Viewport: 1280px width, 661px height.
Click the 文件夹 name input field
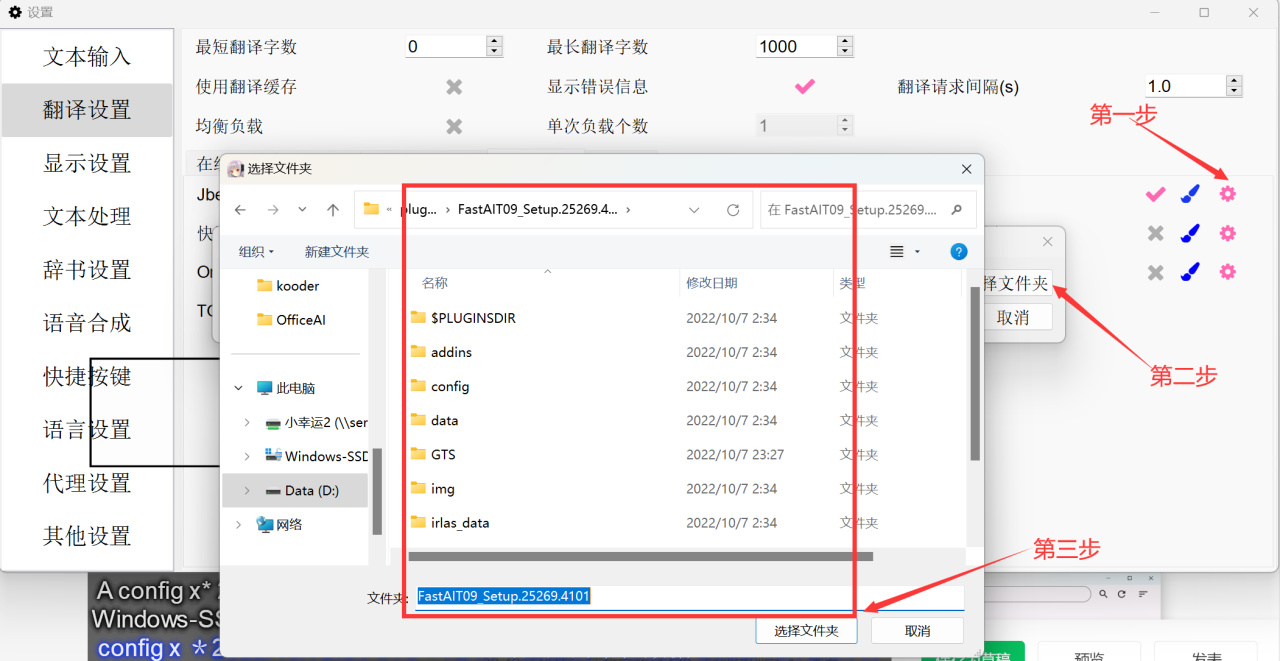coord(689,597)
